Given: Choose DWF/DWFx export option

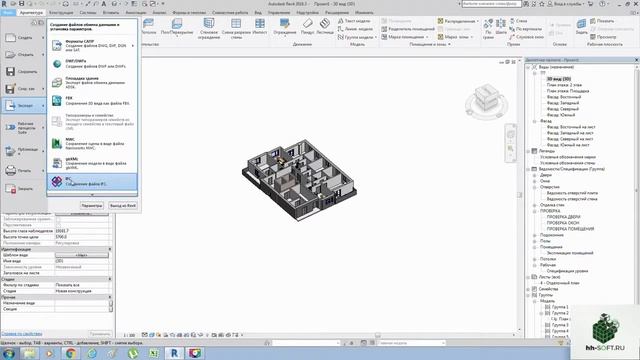Looking at the screenshot, I should point(92,63).
